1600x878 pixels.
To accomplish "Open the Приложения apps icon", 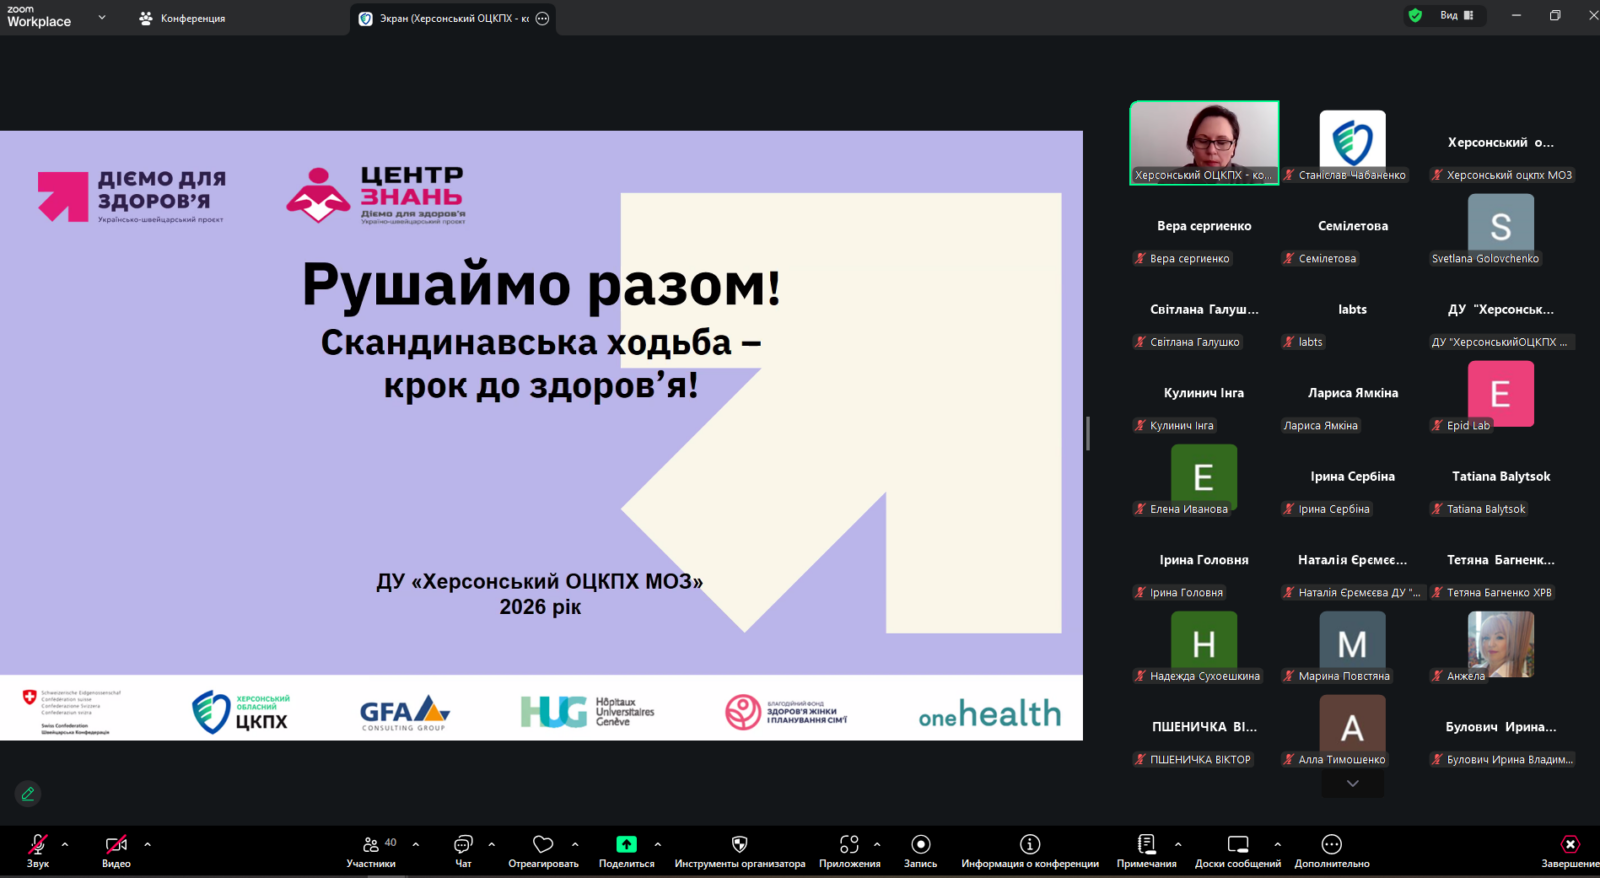I will pyautogui.click(x=849, y=845).
